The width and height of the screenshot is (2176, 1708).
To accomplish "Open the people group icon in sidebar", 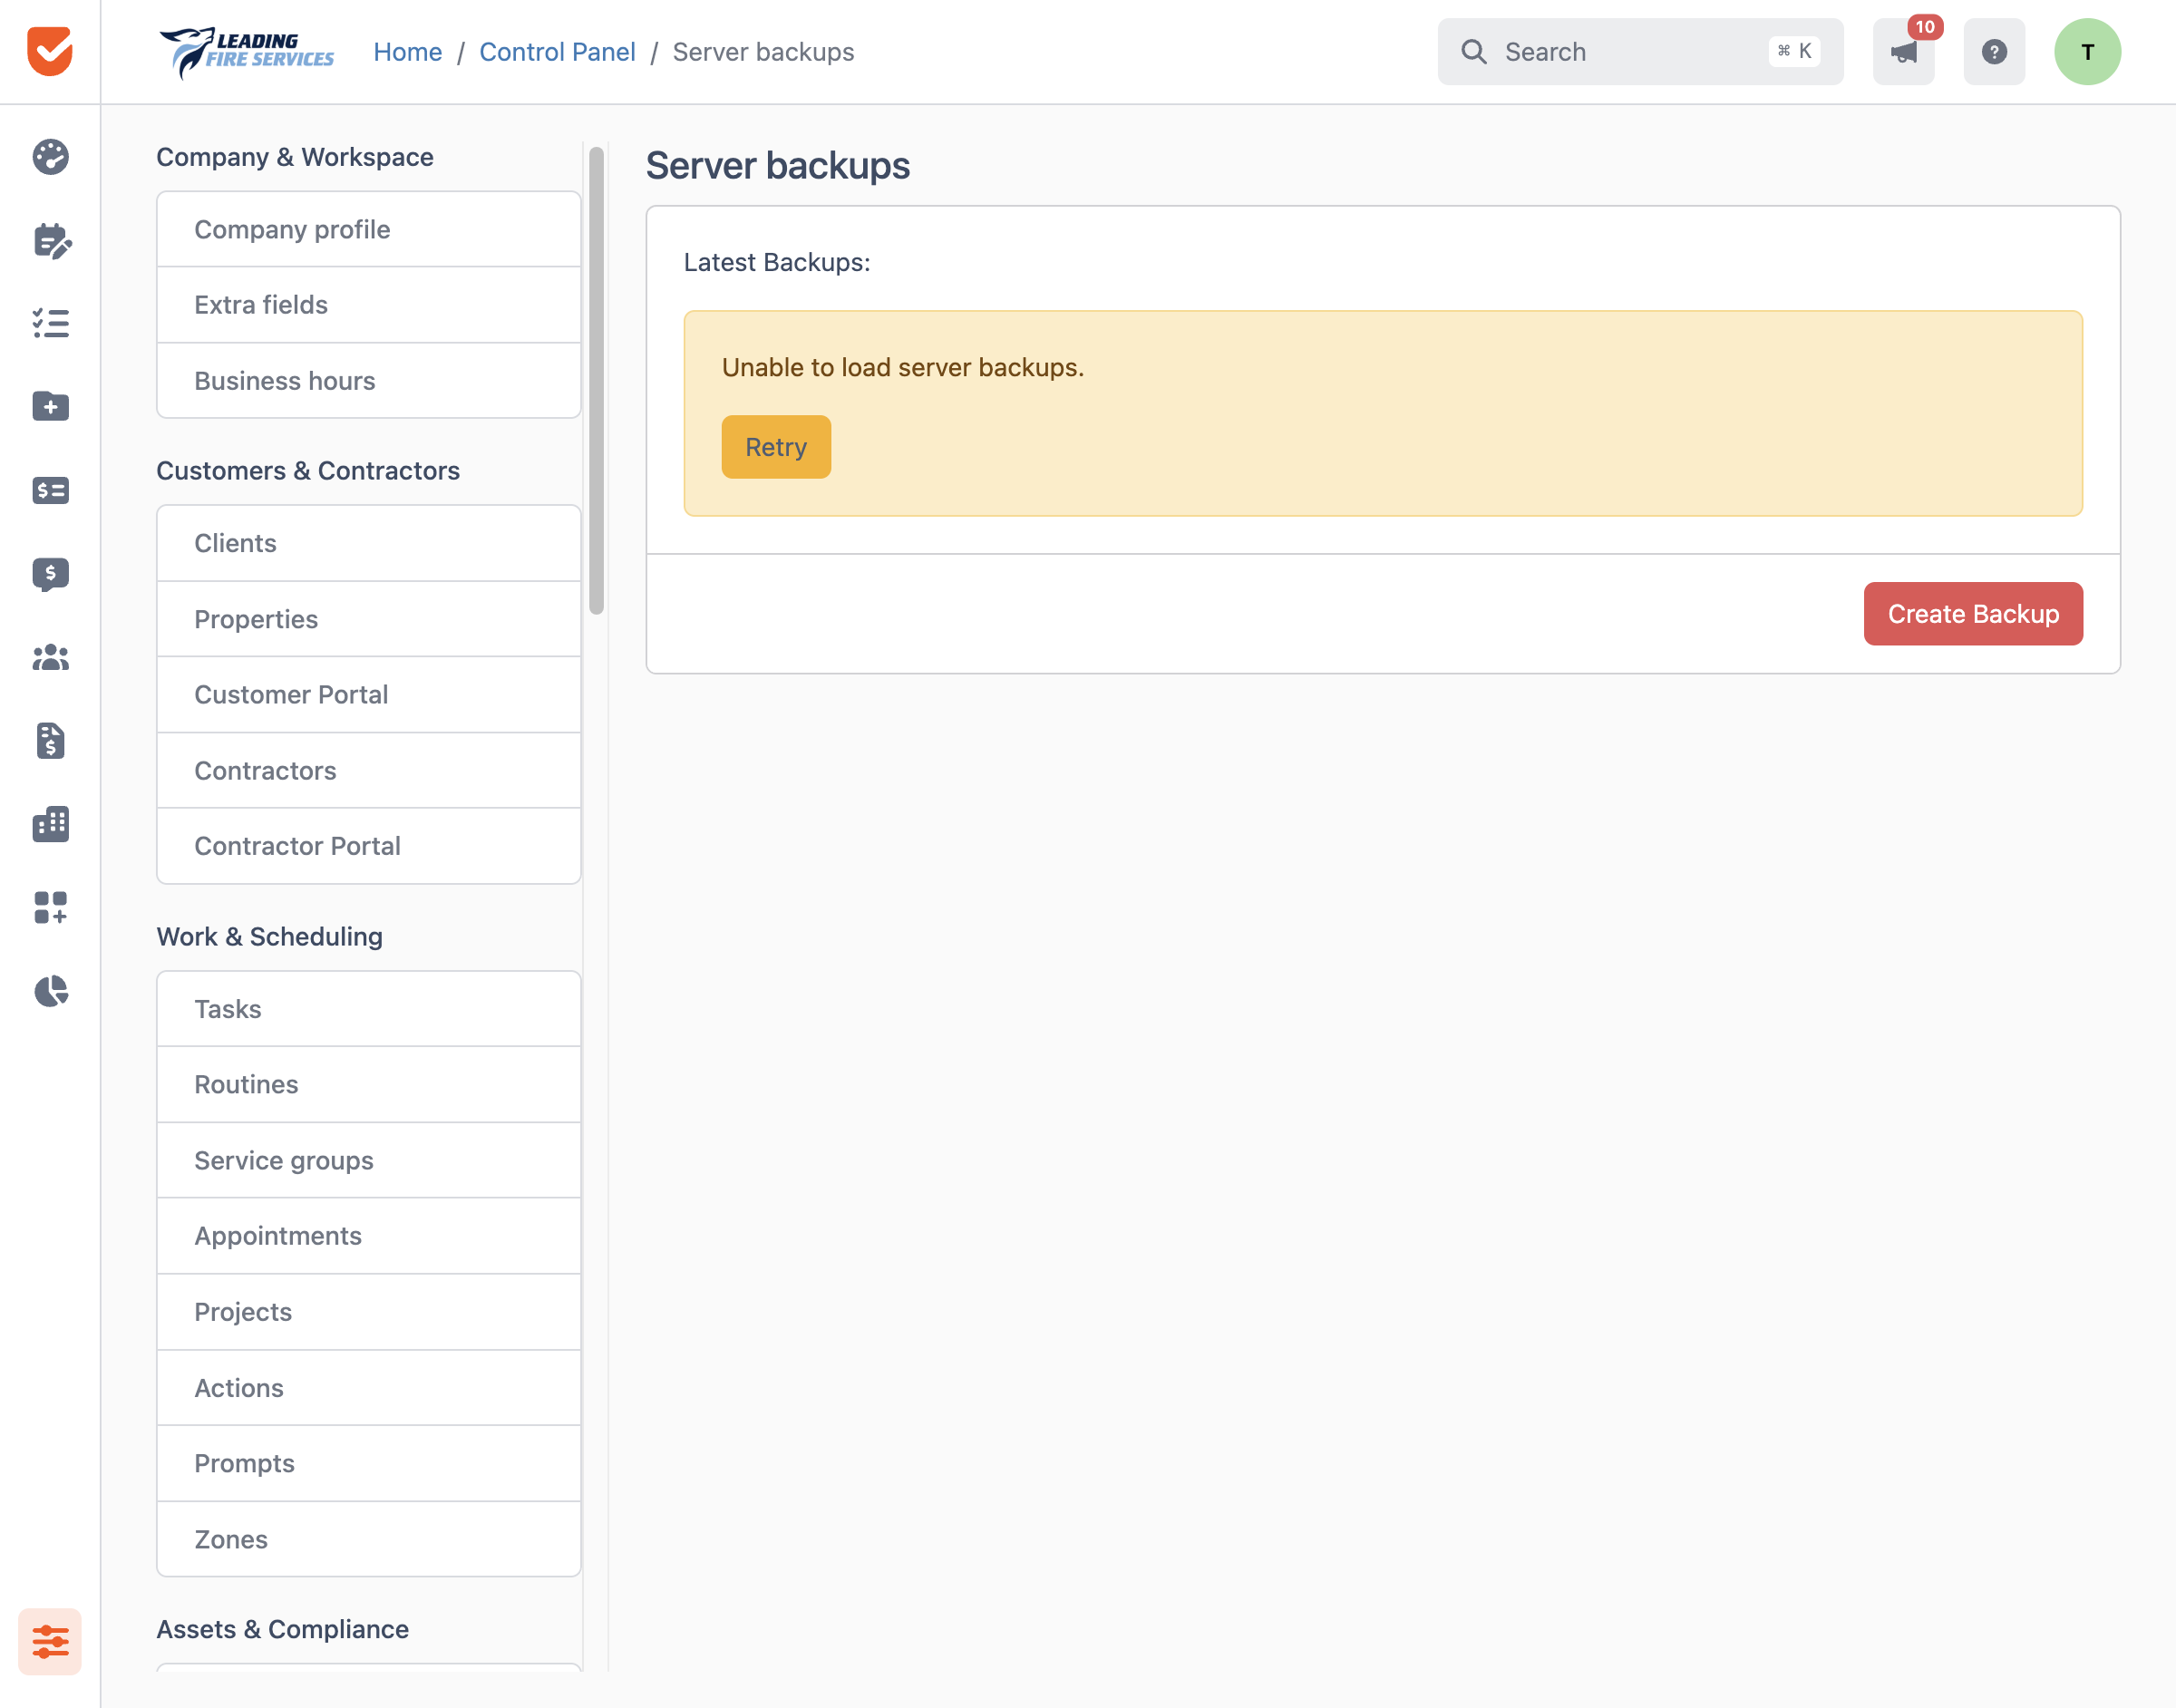I will coord(50,657).
